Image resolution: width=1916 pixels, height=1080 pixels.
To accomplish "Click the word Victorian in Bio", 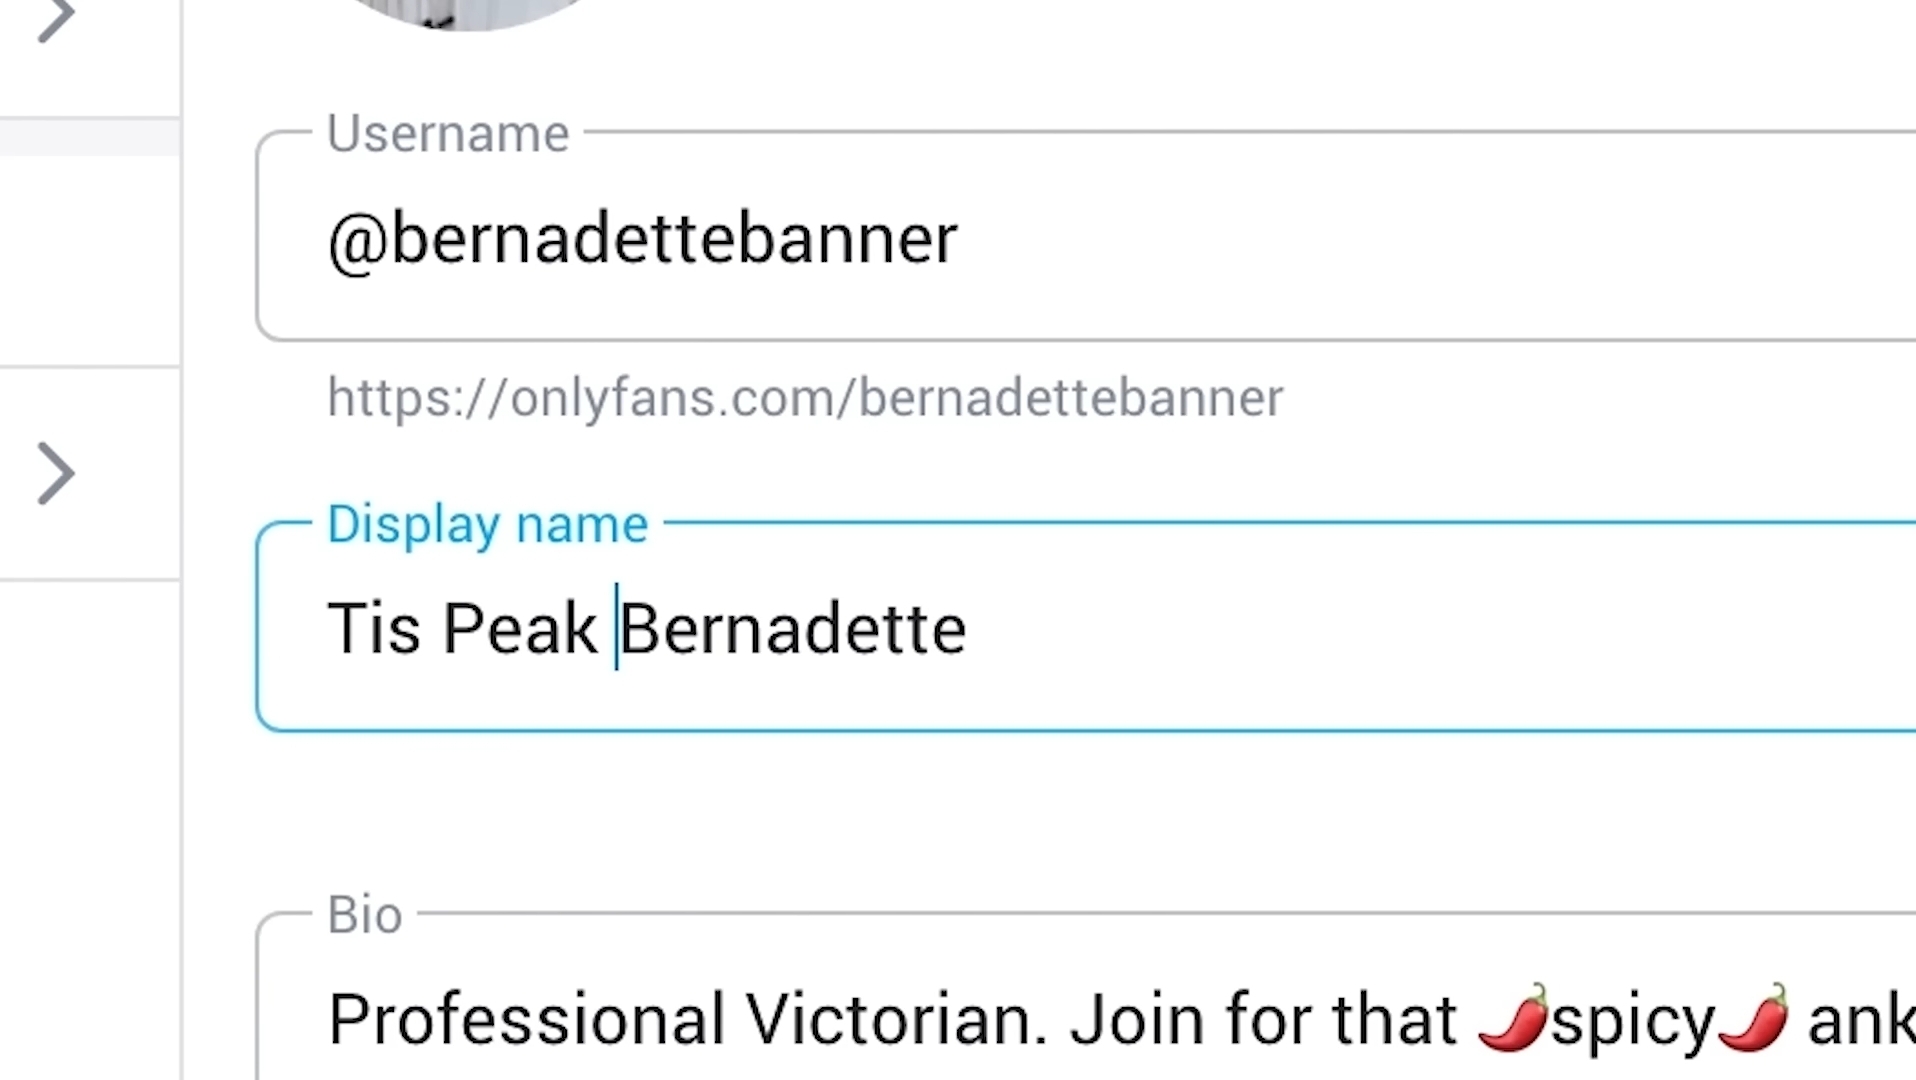I will pos(897,1020).
